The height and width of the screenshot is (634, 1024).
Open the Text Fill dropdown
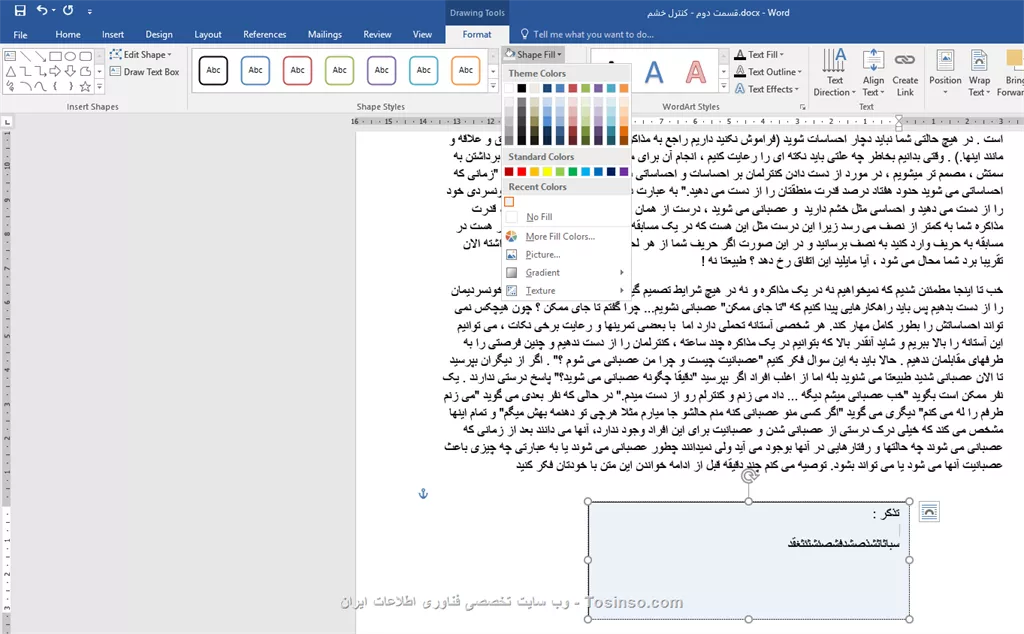pyautogui.click(x=759, y=55)
